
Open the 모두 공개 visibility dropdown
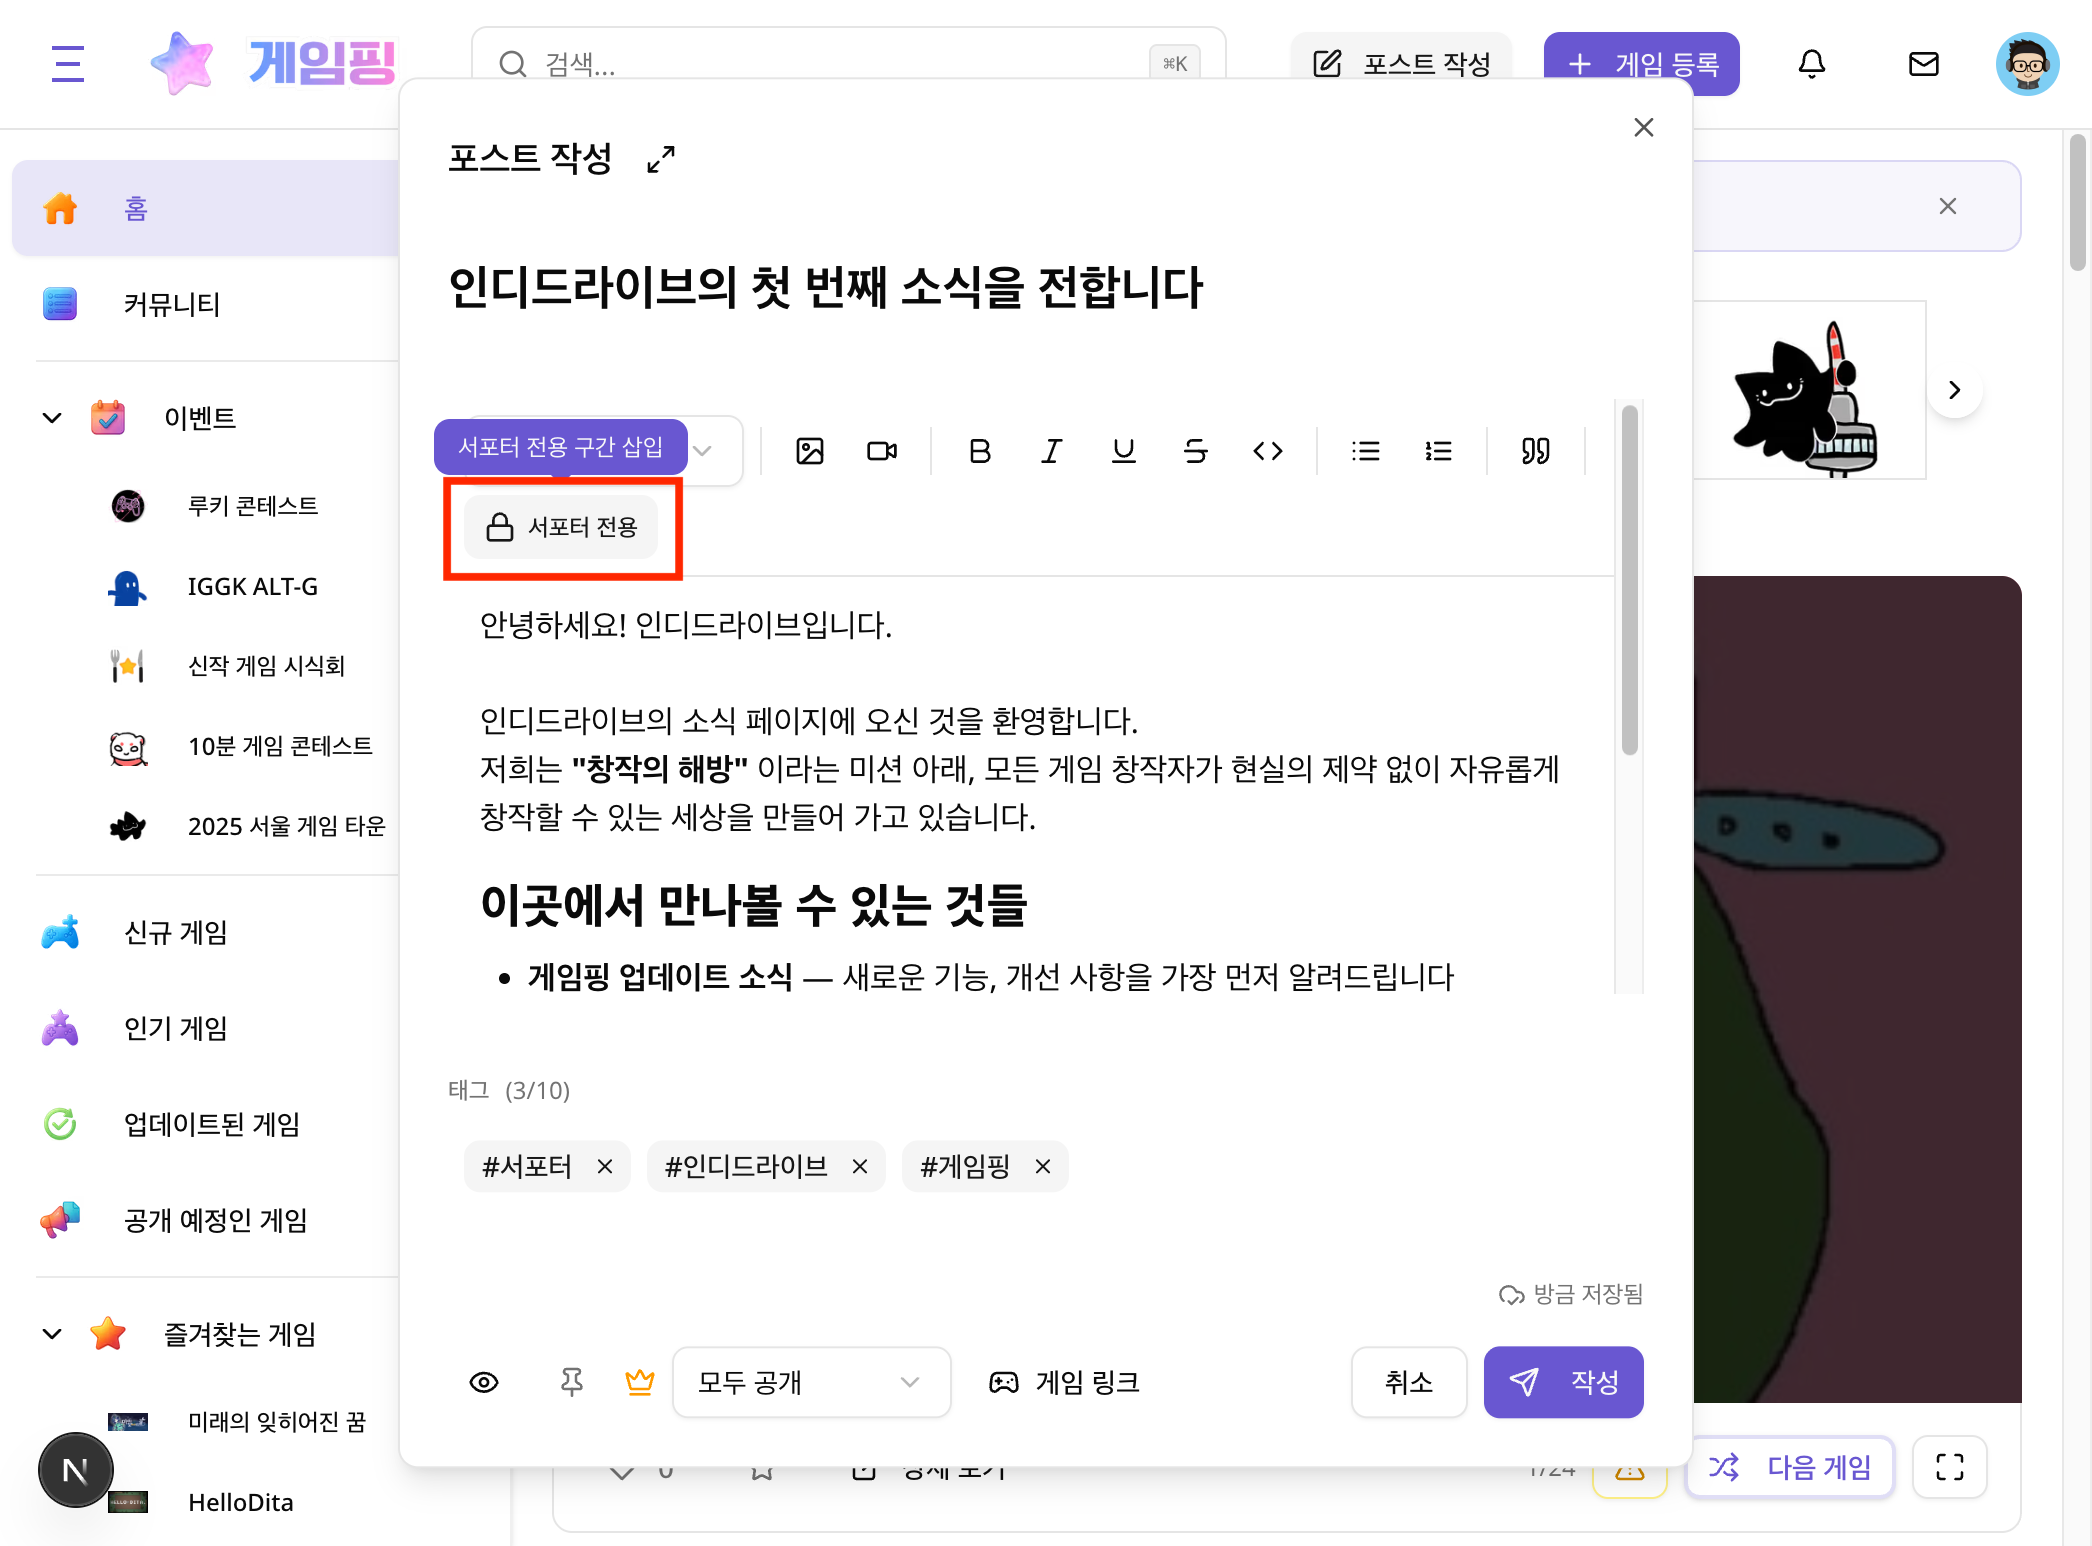[x=811, y=1382]
